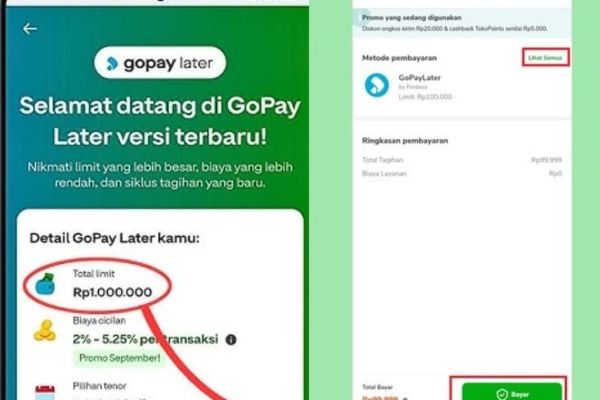Open the info icon next to per transaksi
This screenshot has height=400, width=600.
coord(231,340)
